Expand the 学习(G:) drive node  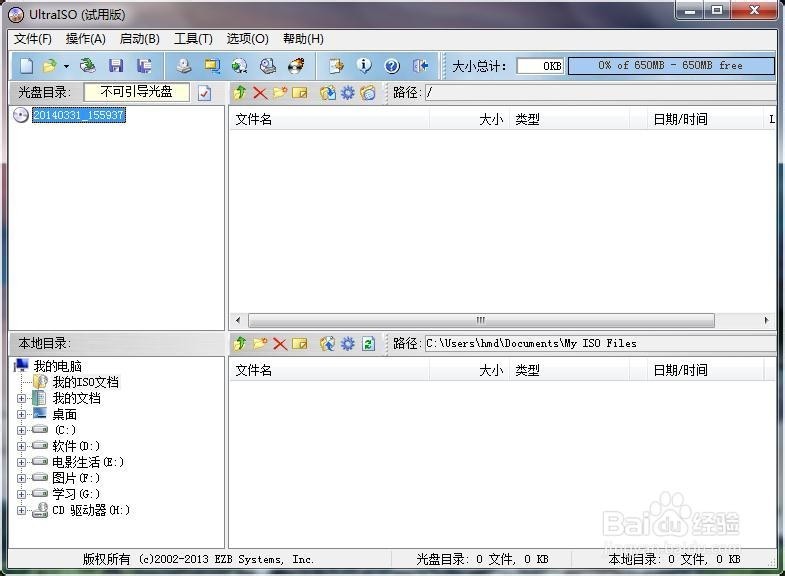pyautogui.click(x=21, y=494)
